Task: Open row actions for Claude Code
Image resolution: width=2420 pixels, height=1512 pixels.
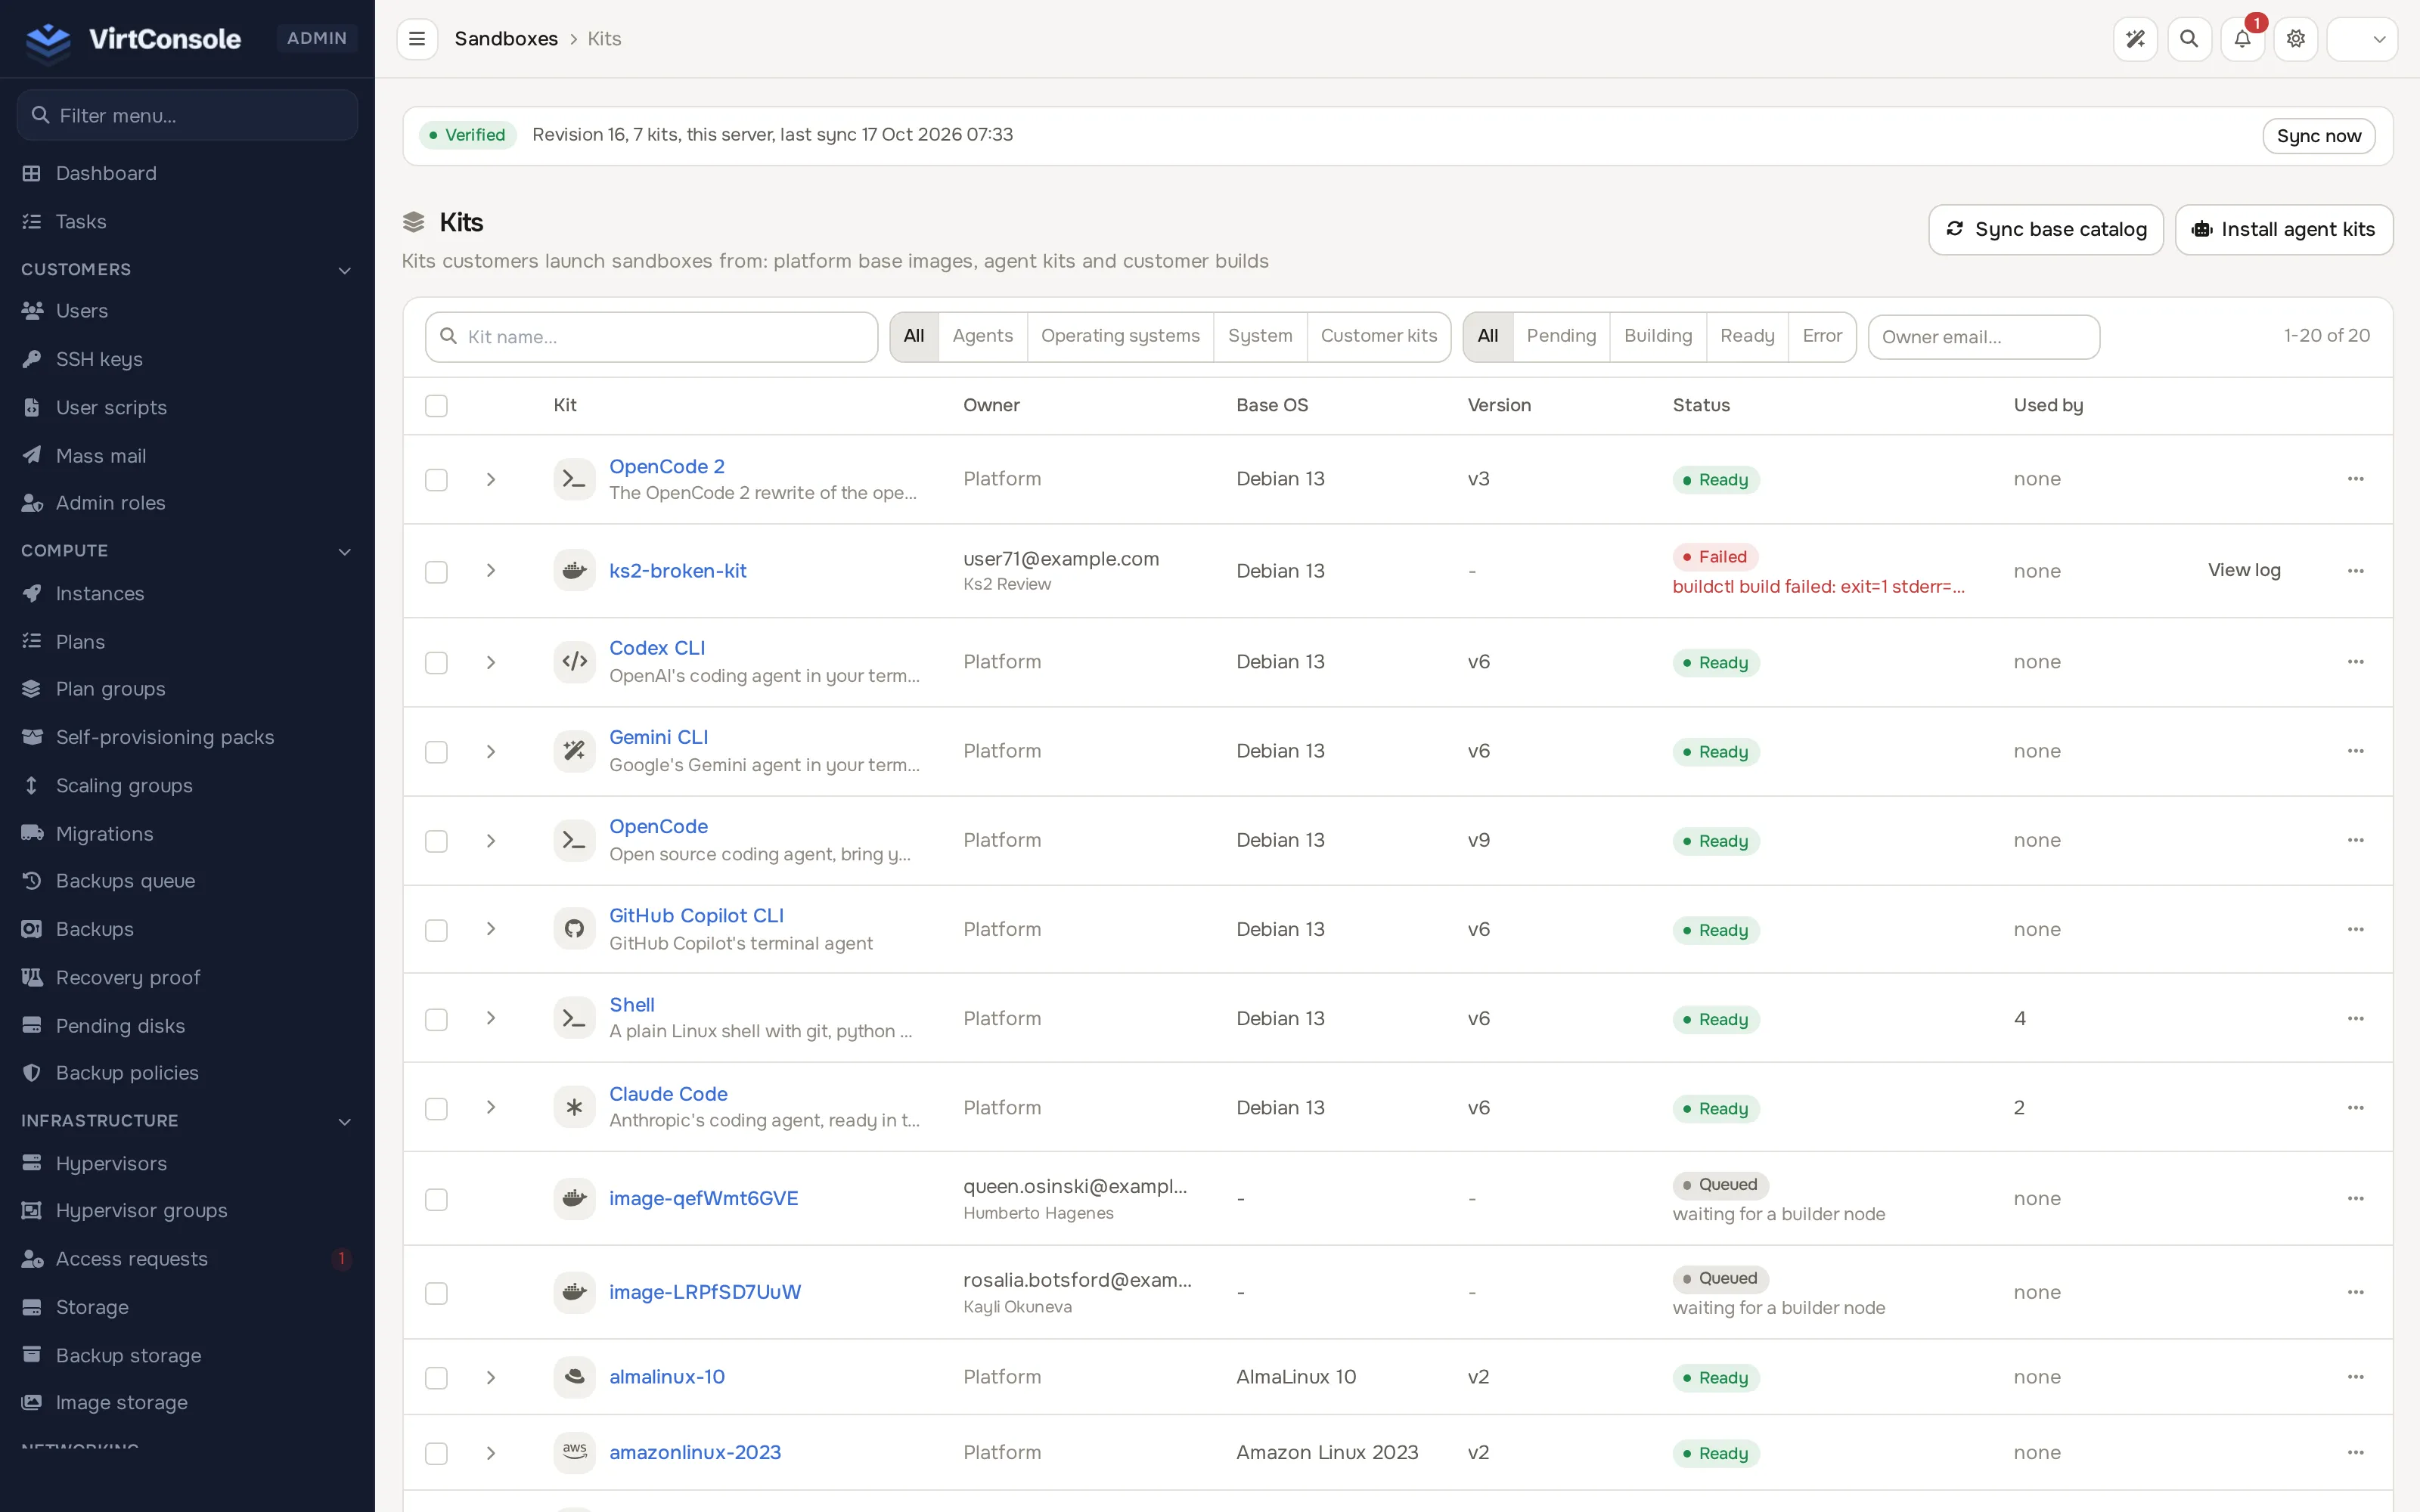Action: 2356,1108
